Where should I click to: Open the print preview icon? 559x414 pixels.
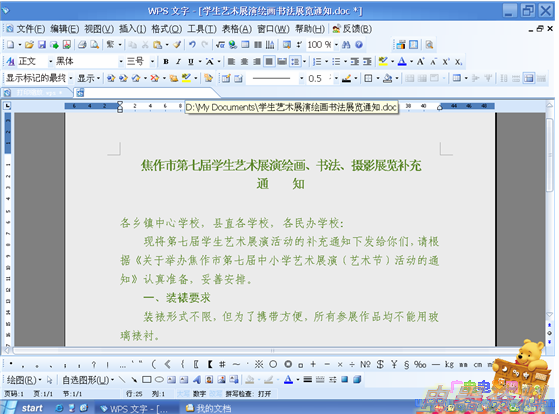pos(94,45)
